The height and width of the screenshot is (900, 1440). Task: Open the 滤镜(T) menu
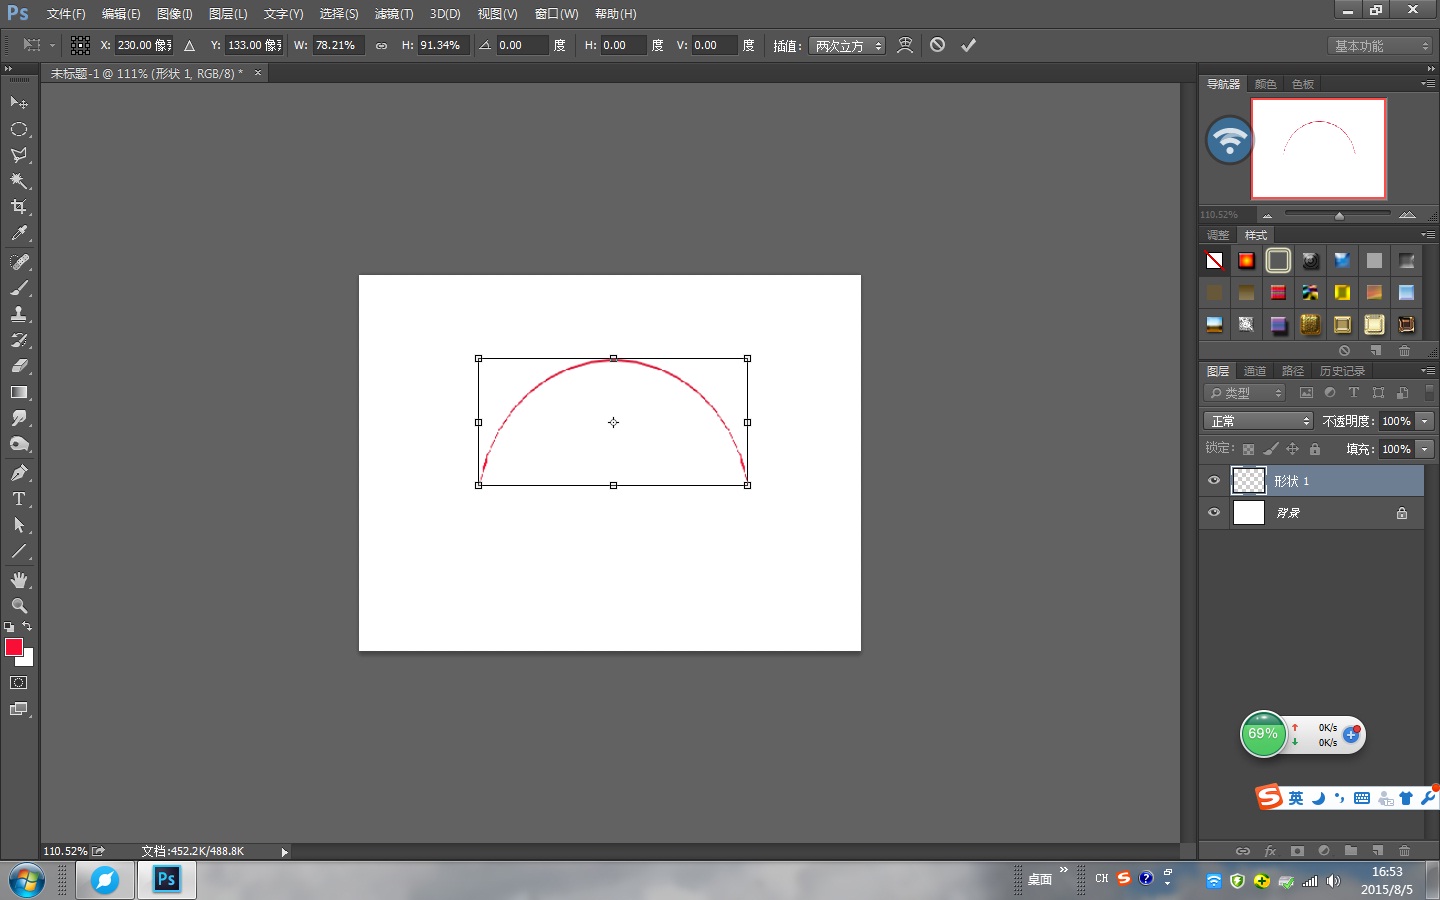tap(393, 14)
